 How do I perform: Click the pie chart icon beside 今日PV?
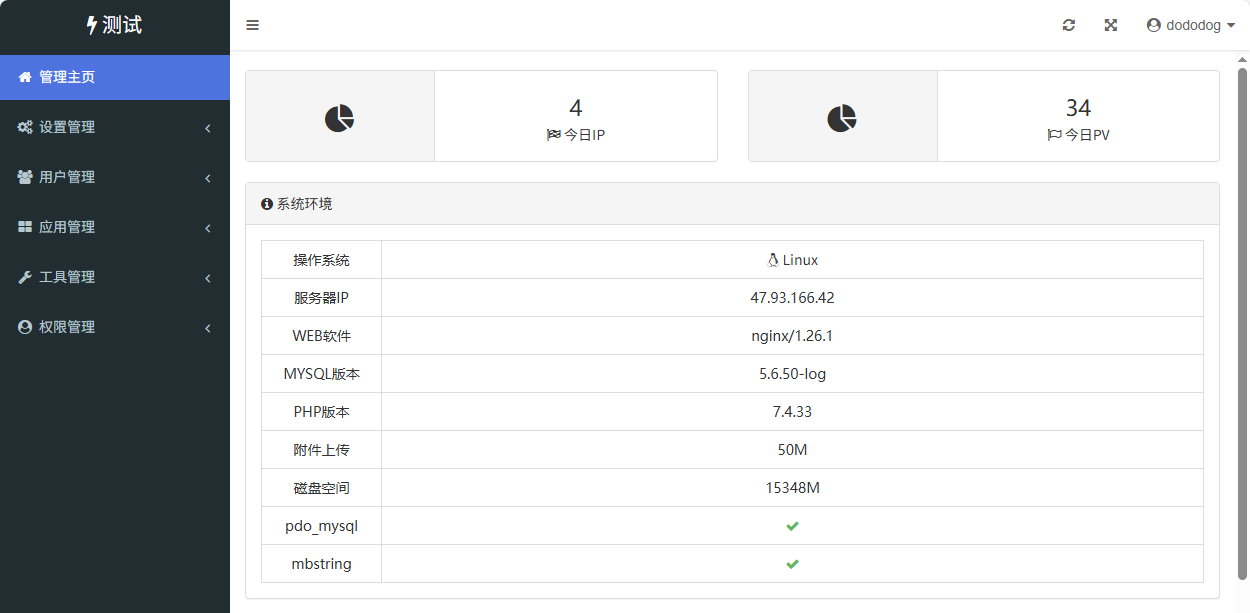click(842, 118)
